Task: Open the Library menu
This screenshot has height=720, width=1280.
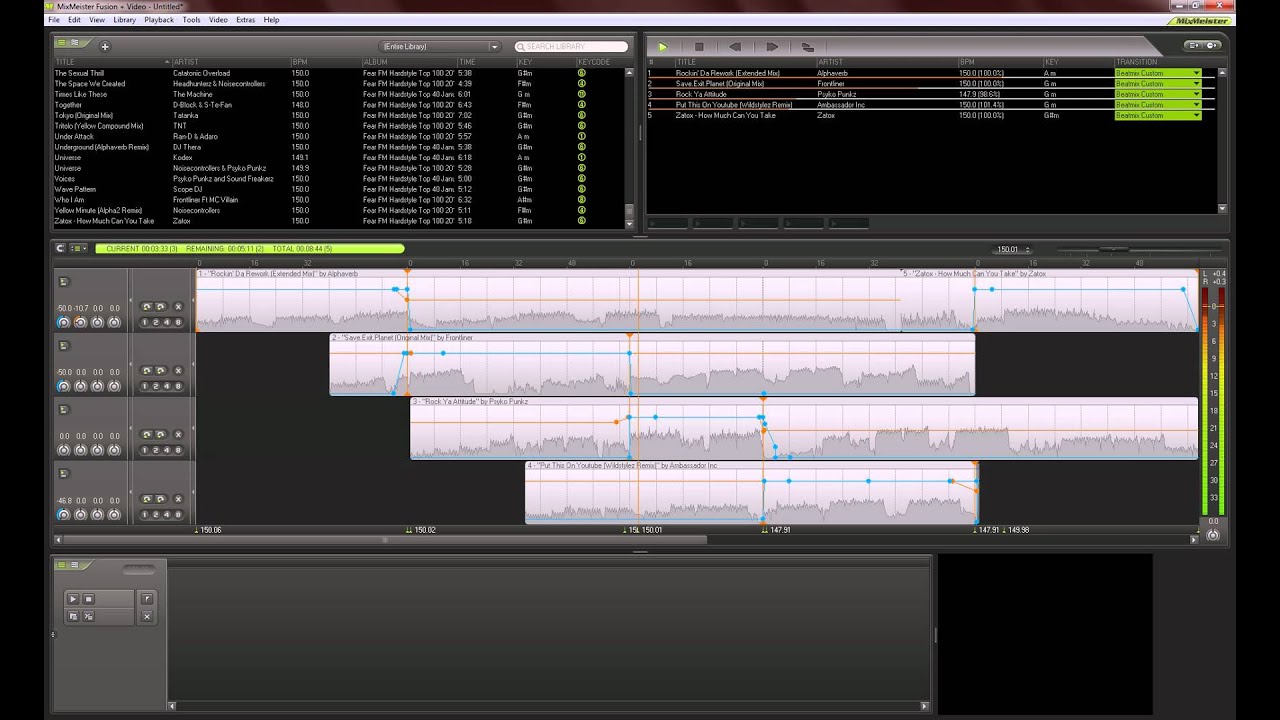Action: coord(124,20)
